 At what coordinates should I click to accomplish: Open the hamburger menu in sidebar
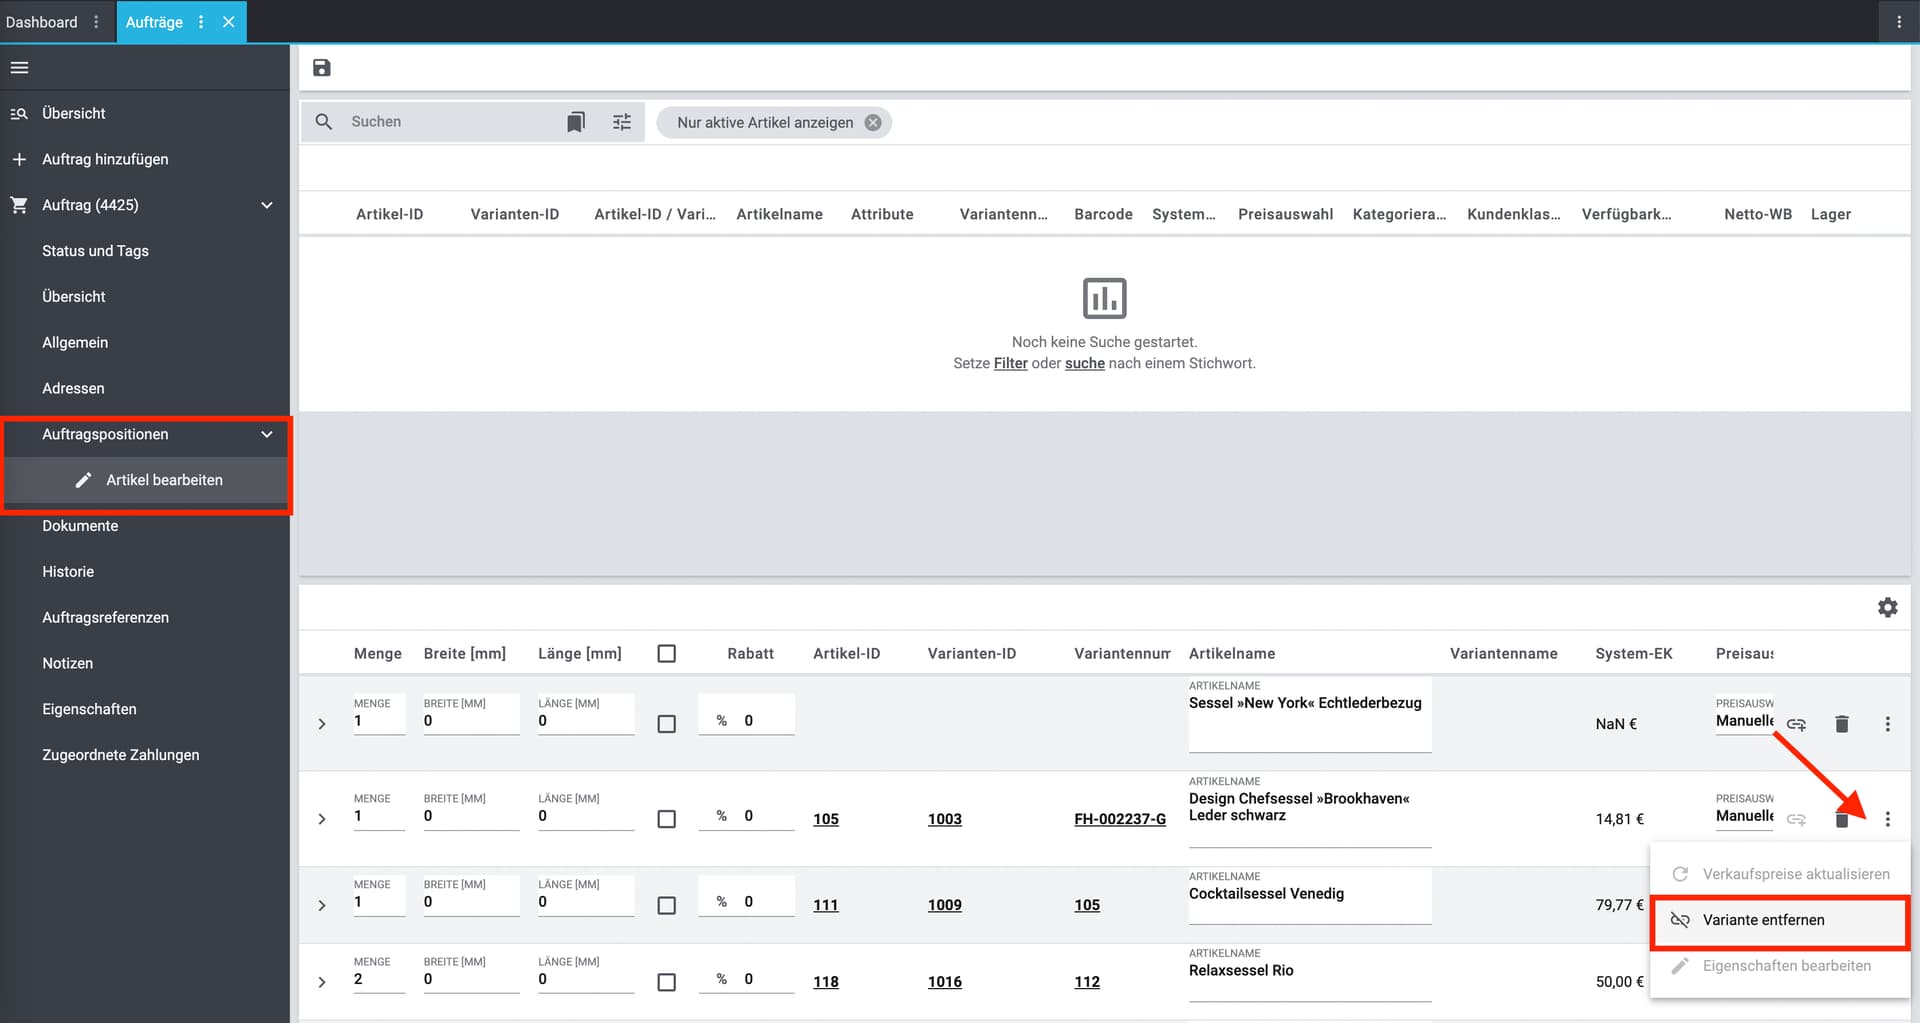coord(20,68)
